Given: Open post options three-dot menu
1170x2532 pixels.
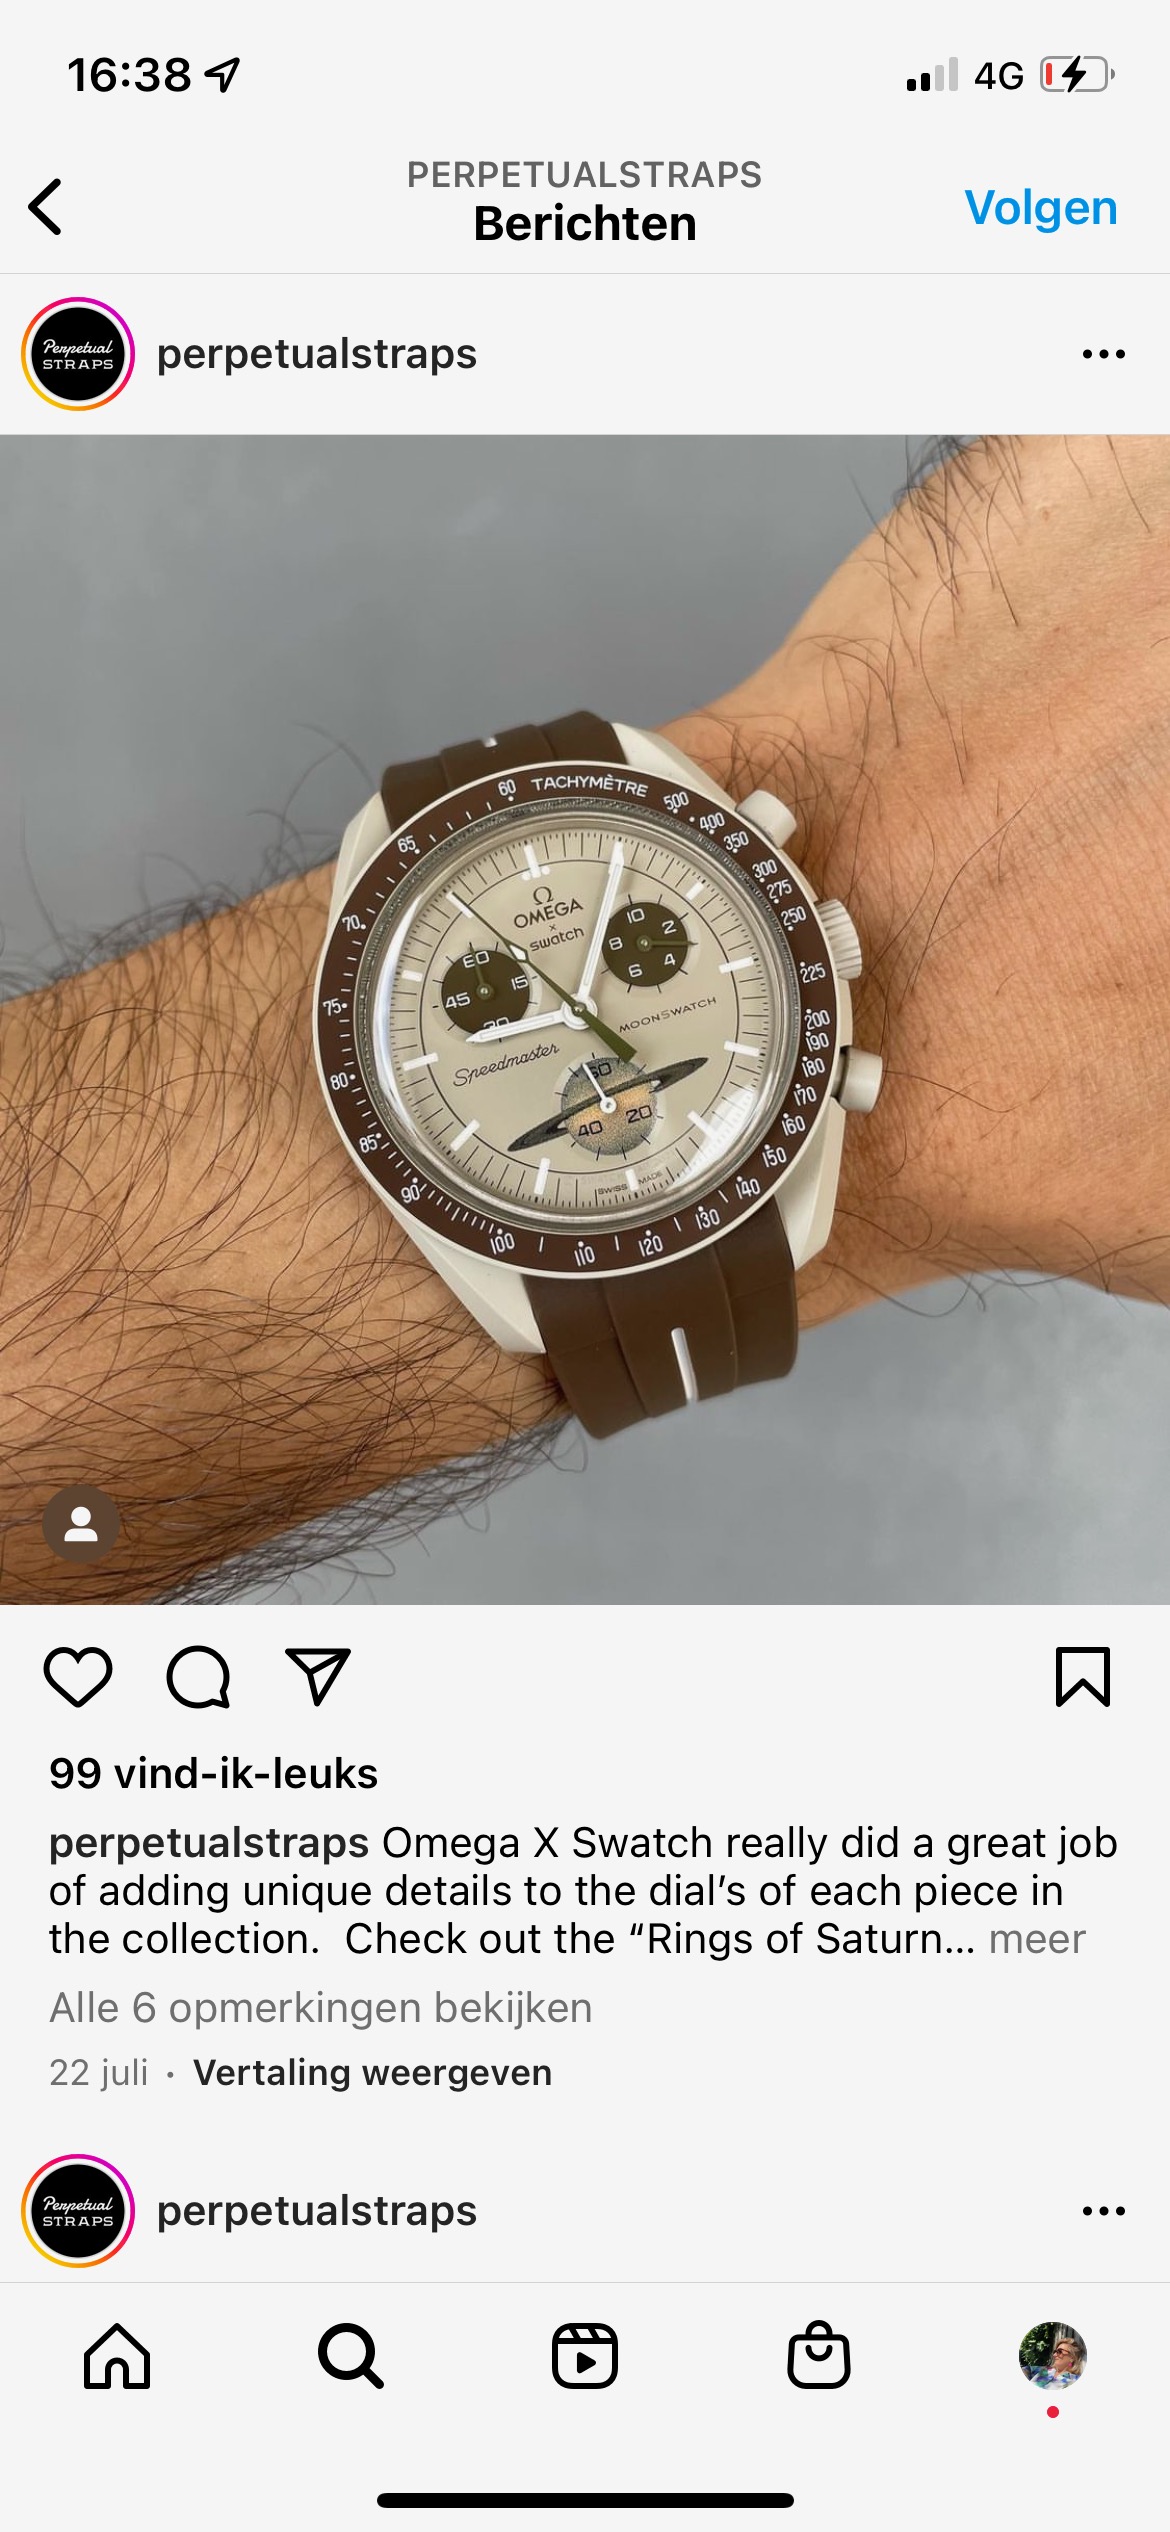Looking at the screenshot, I should [x=1104, y=354].
